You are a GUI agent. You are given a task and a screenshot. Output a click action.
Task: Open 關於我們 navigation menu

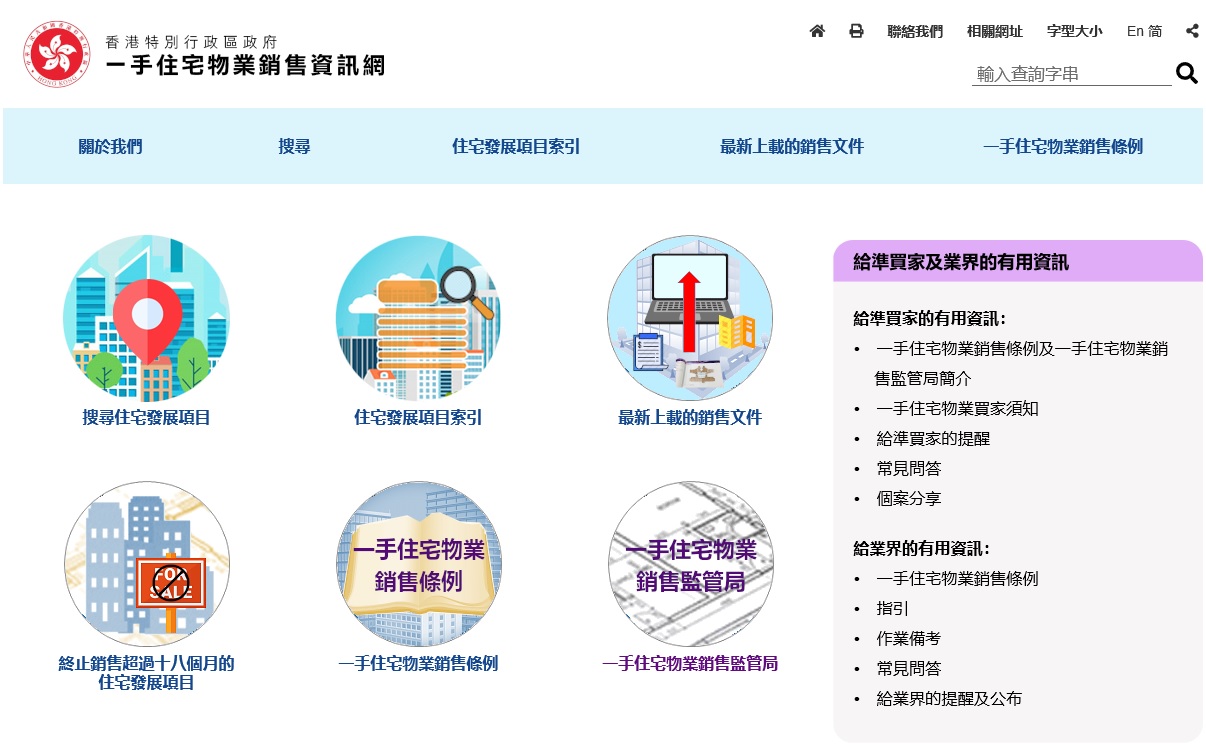(x=111, y=146)
